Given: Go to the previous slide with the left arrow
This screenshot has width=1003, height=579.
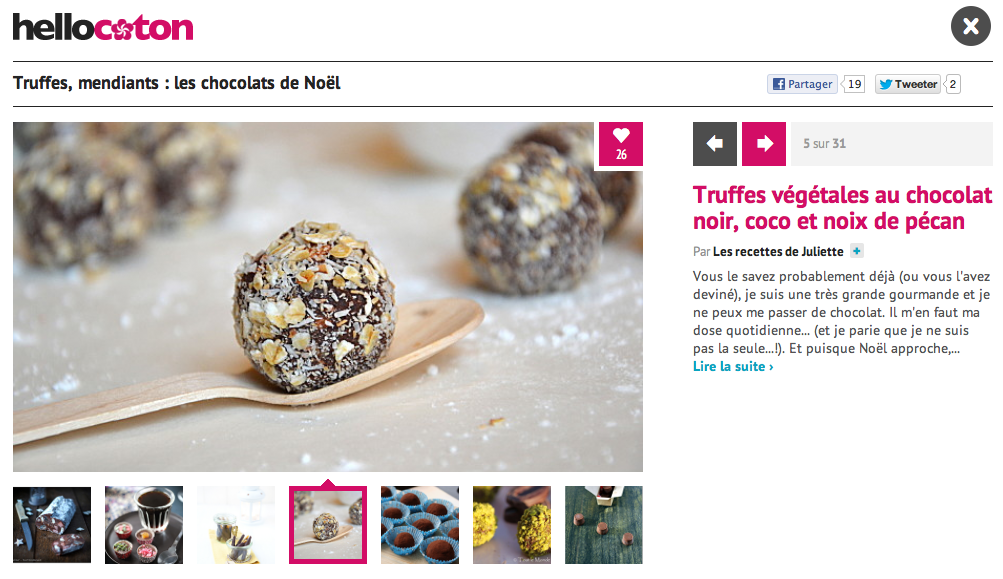Looking at the screenshot, I should coord(715,144).
